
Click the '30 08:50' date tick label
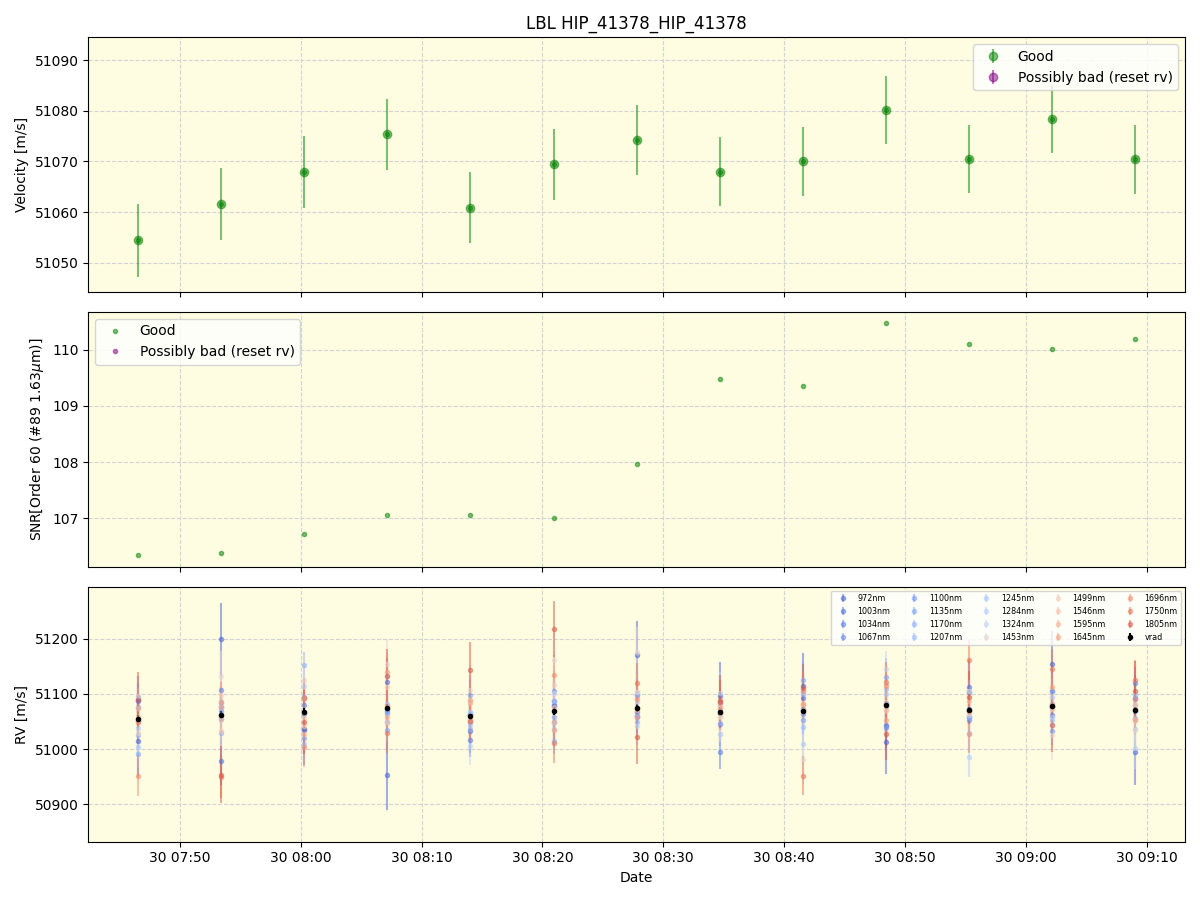tap(906, 857)
